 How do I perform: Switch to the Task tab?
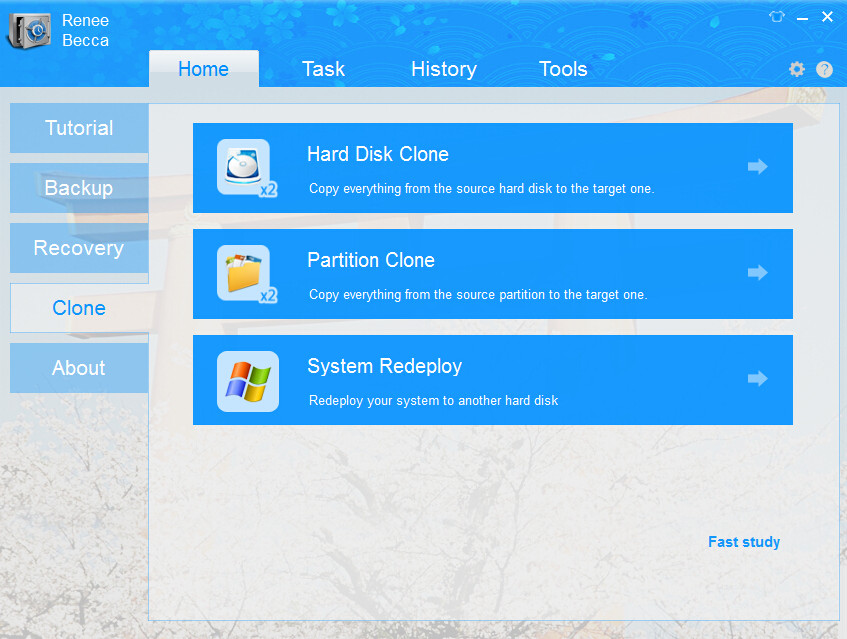point(323,69)
